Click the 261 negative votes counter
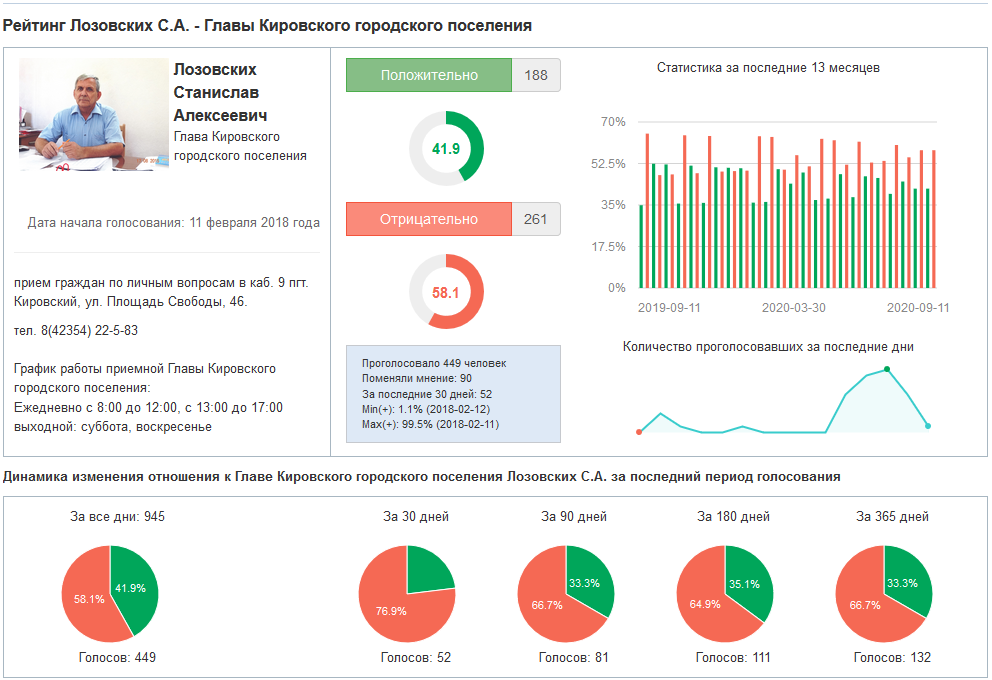The width and height of the screenshot is (992, 680). point(536,219)
